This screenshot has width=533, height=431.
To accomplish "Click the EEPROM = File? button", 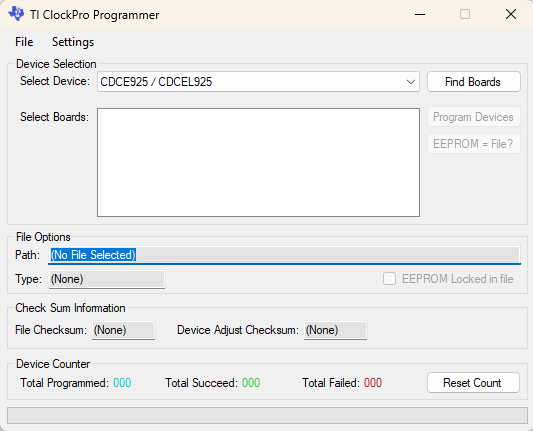I will (474, 144).
